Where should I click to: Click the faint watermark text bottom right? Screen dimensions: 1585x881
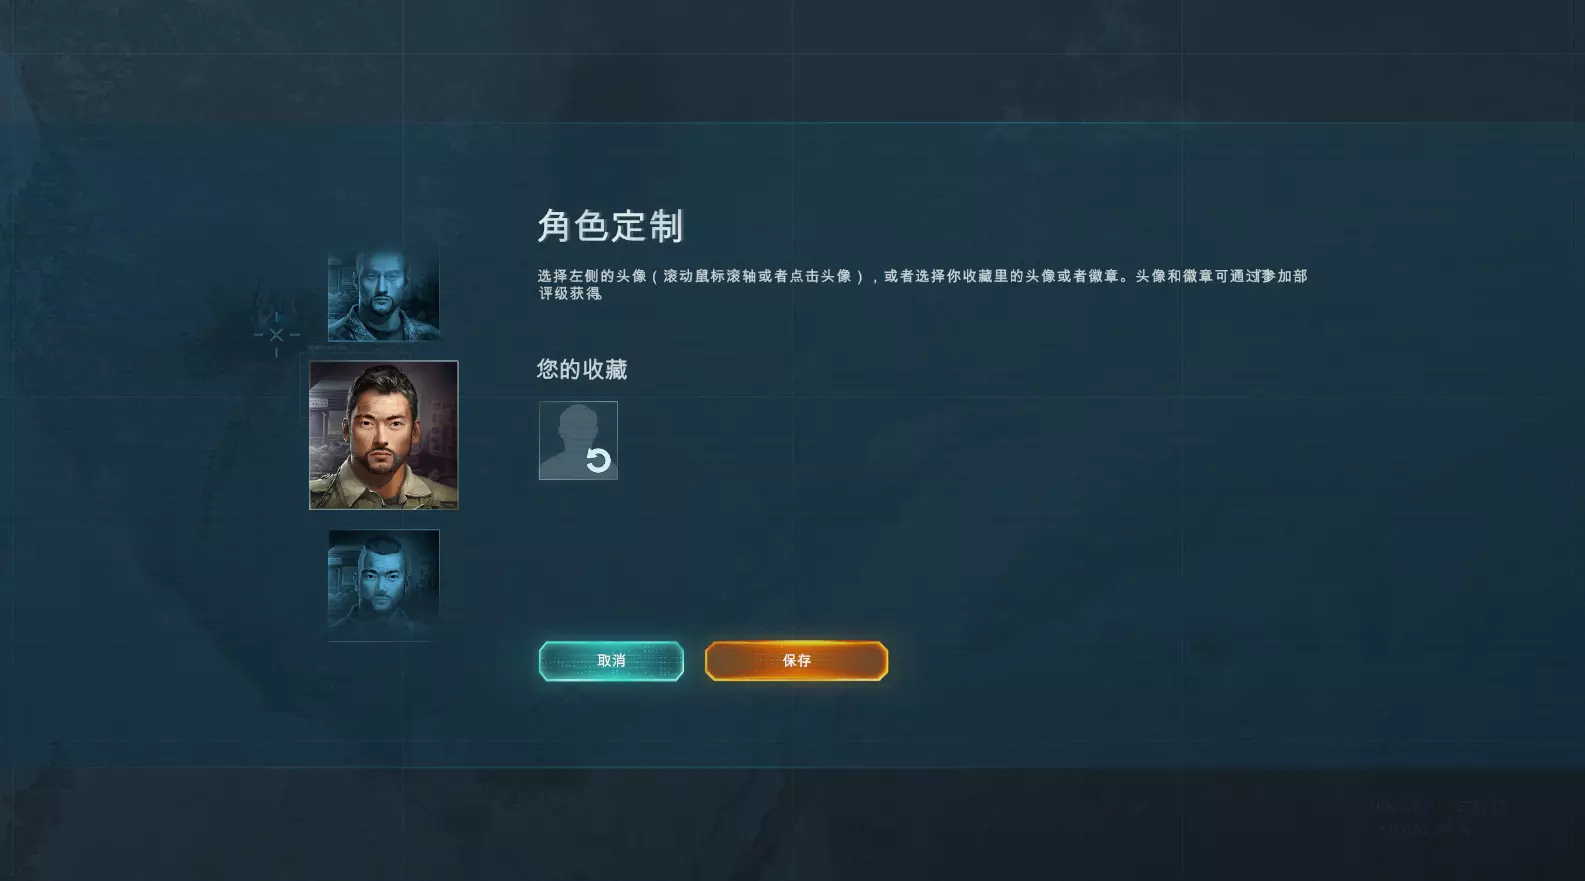tap(1437, 818)
